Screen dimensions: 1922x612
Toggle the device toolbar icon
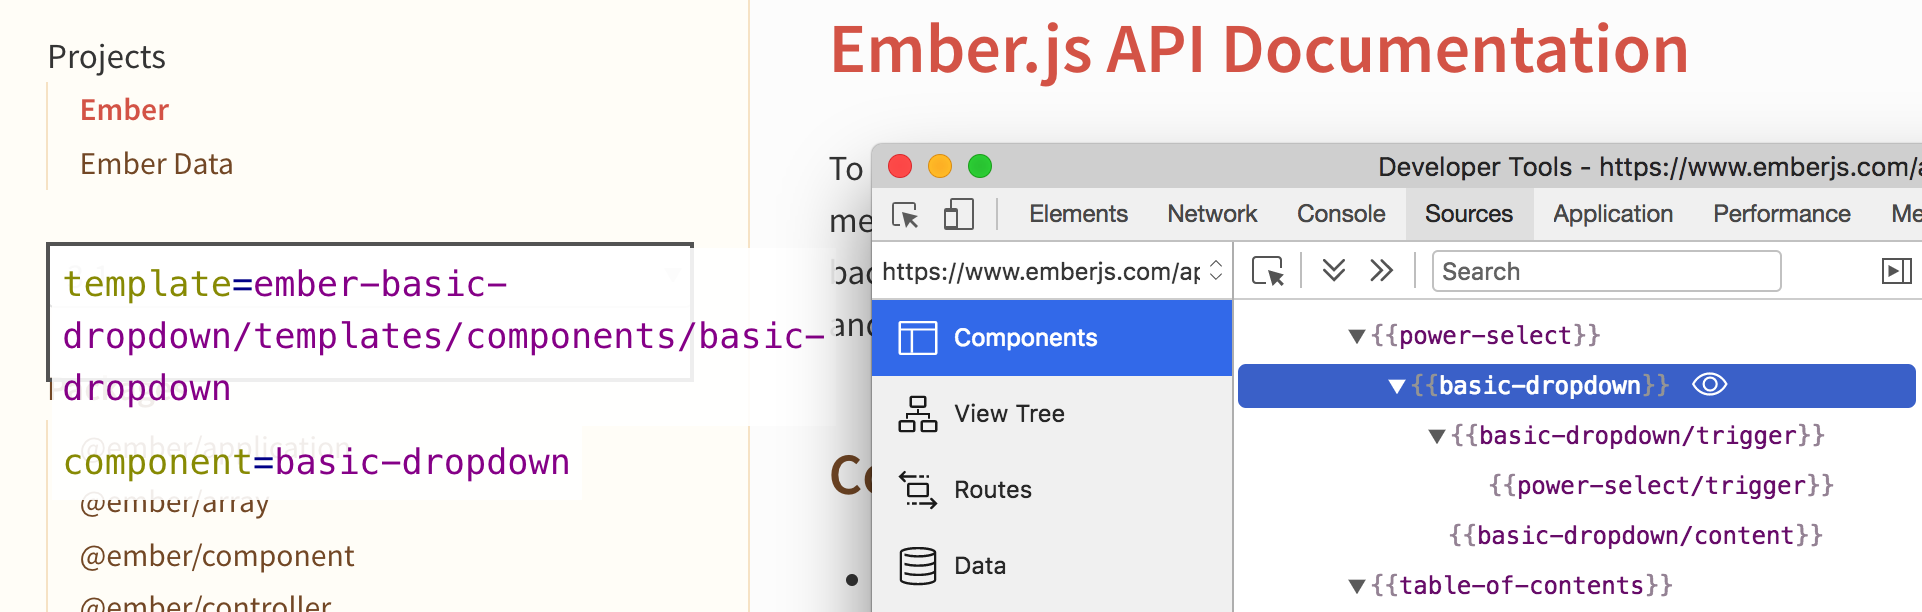point(958,215)
